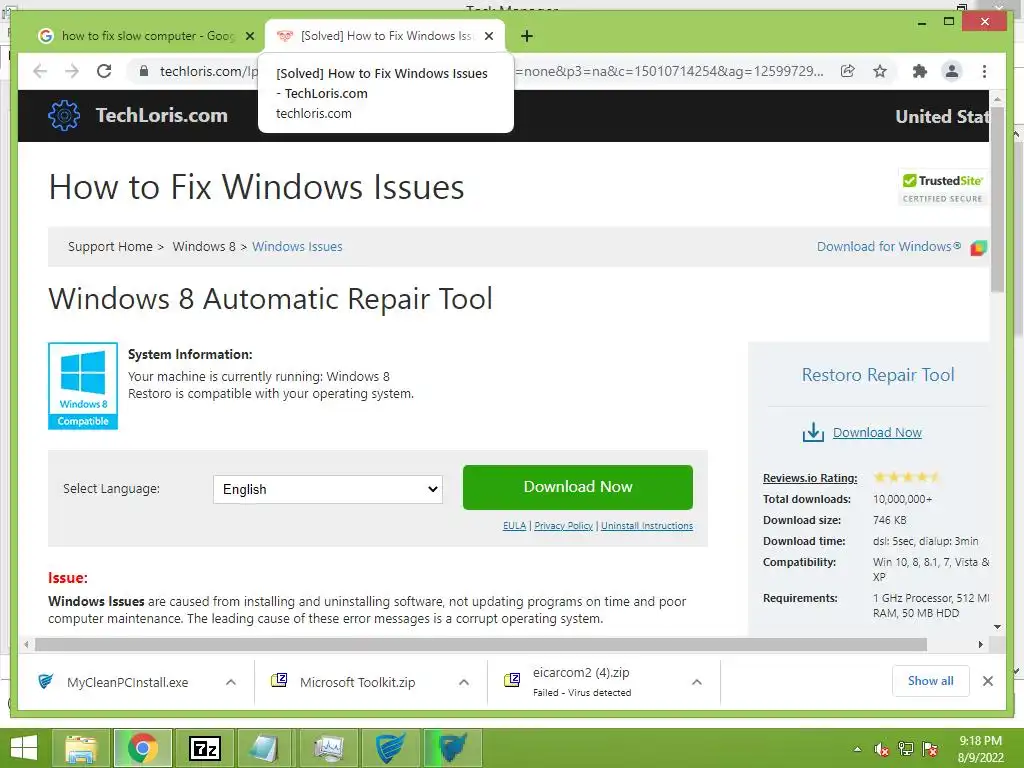Click the browser forward arrow

(72, 71)
